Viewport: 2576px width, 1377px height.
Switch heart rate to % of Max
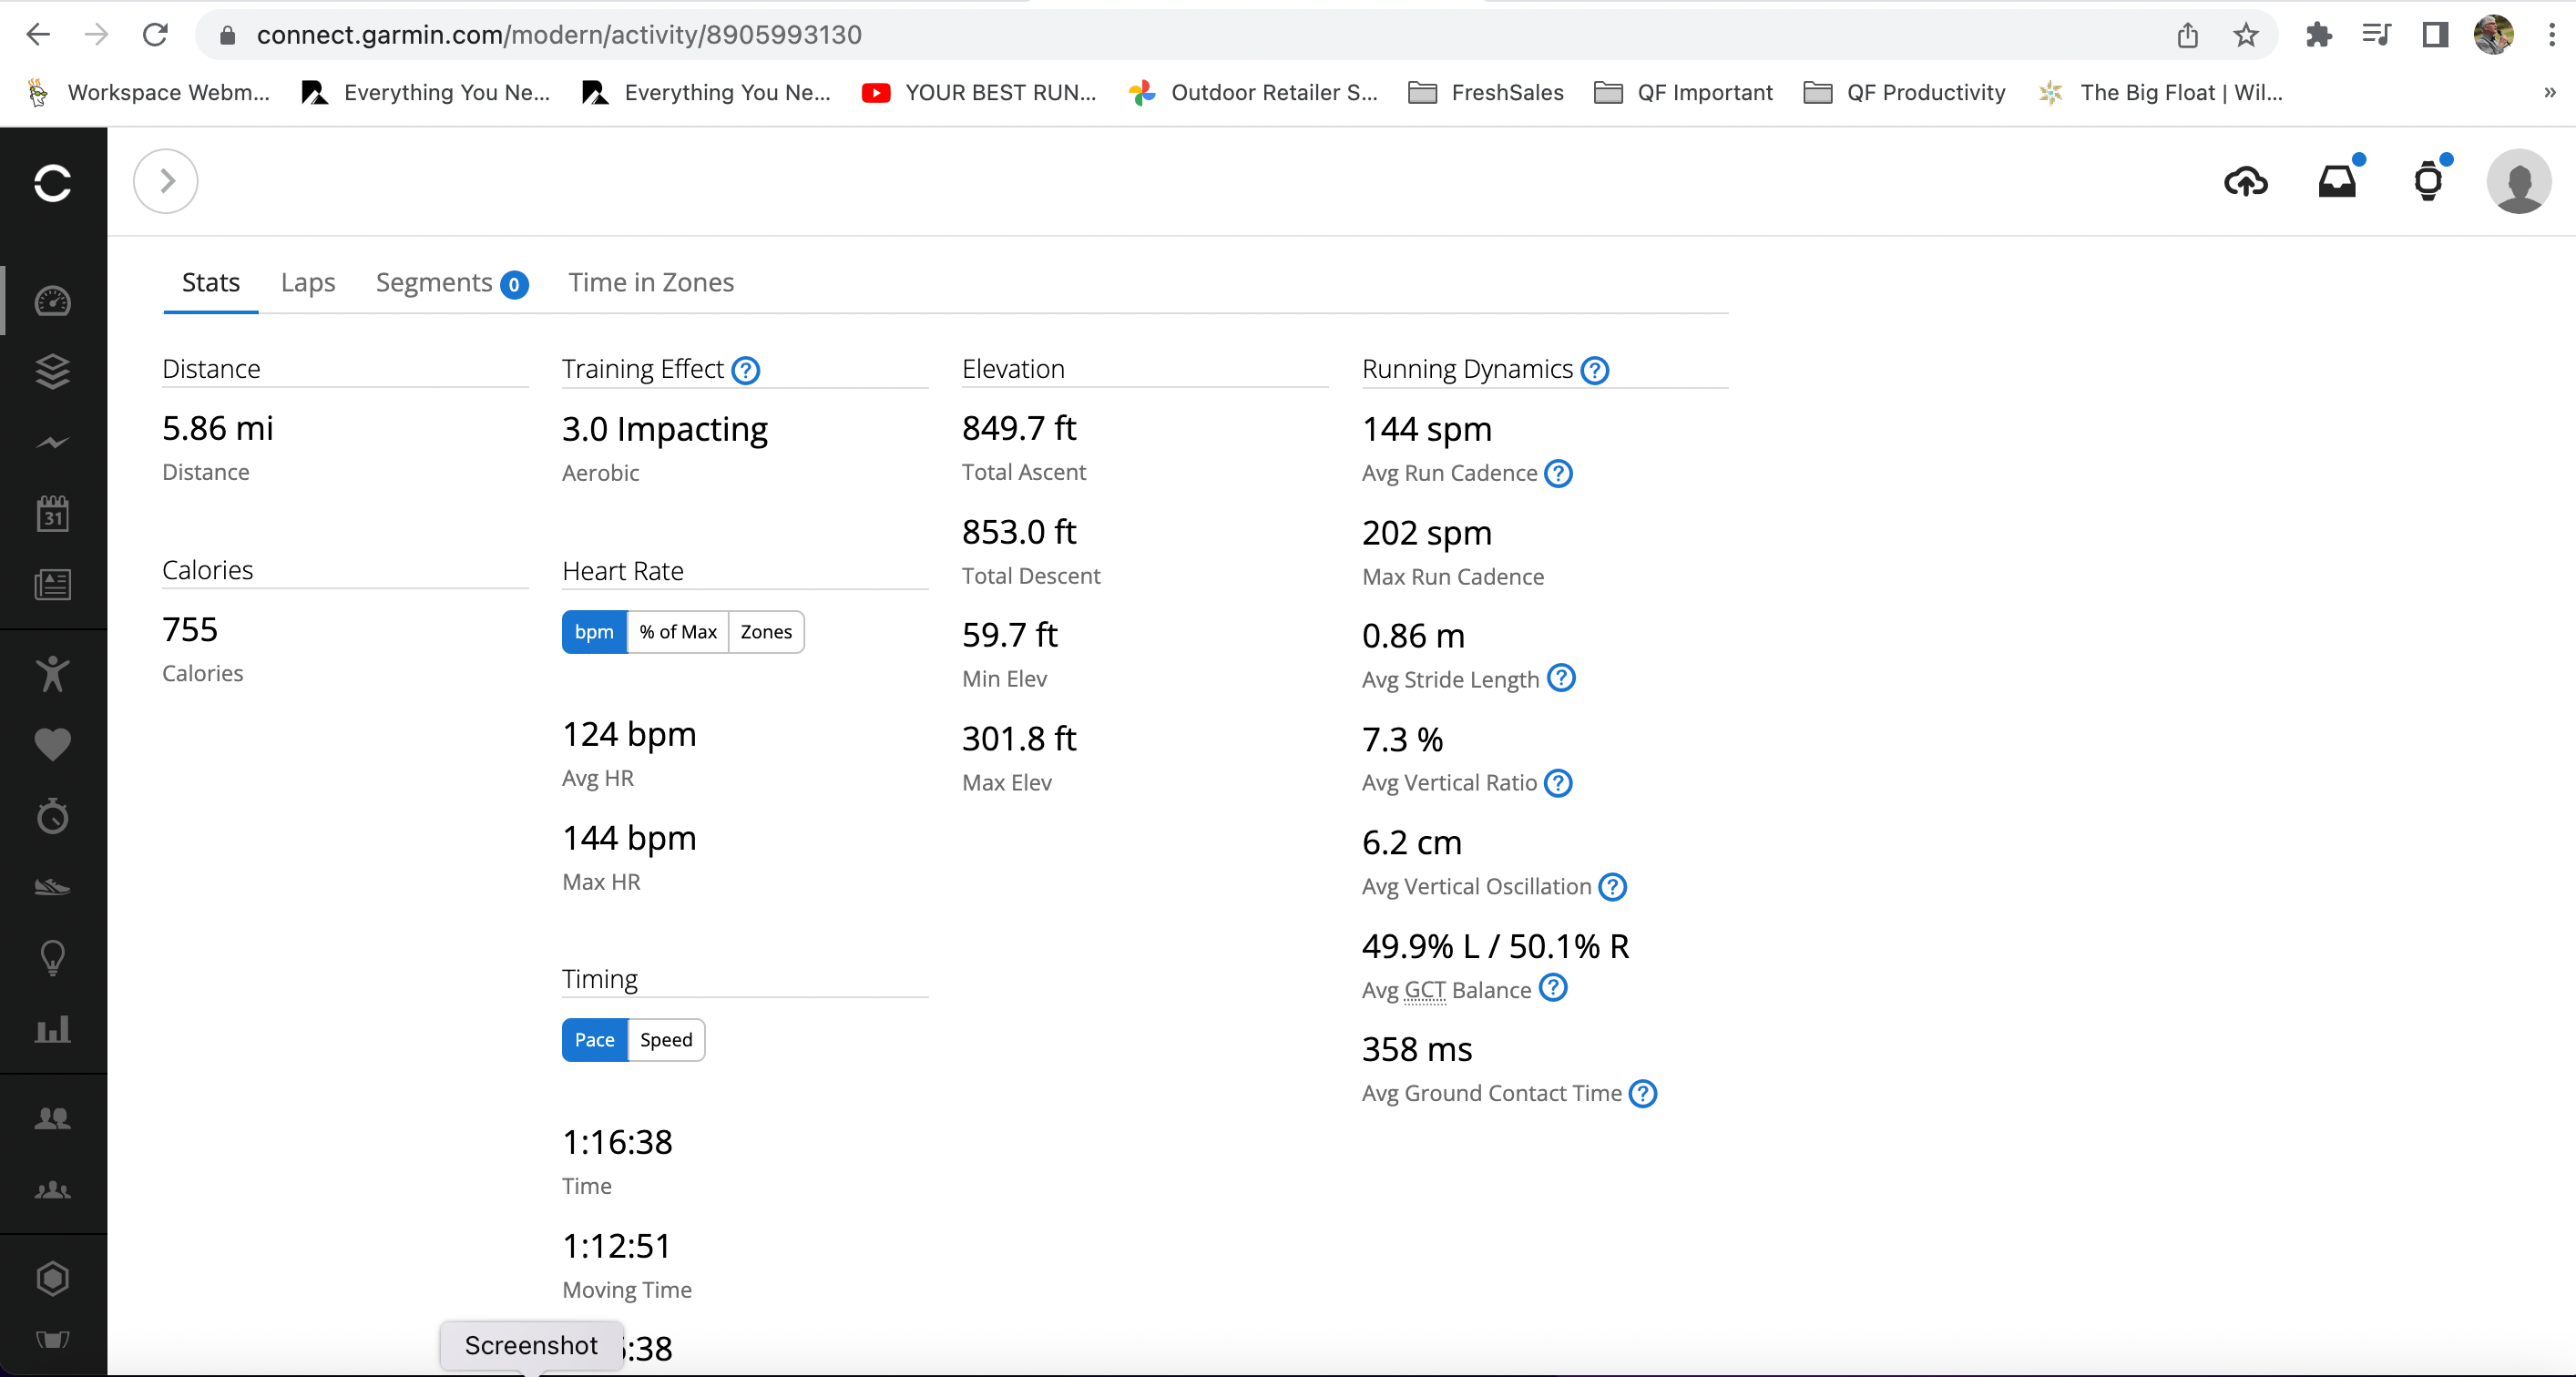pyautogui.click(x=678, y=632)
